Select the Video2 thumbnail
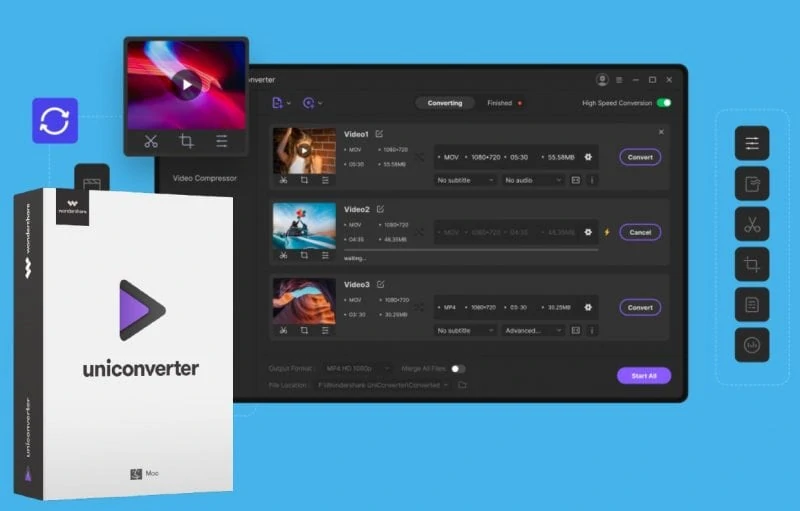This screenshot has width=800, height=511. tap(304, 226)
